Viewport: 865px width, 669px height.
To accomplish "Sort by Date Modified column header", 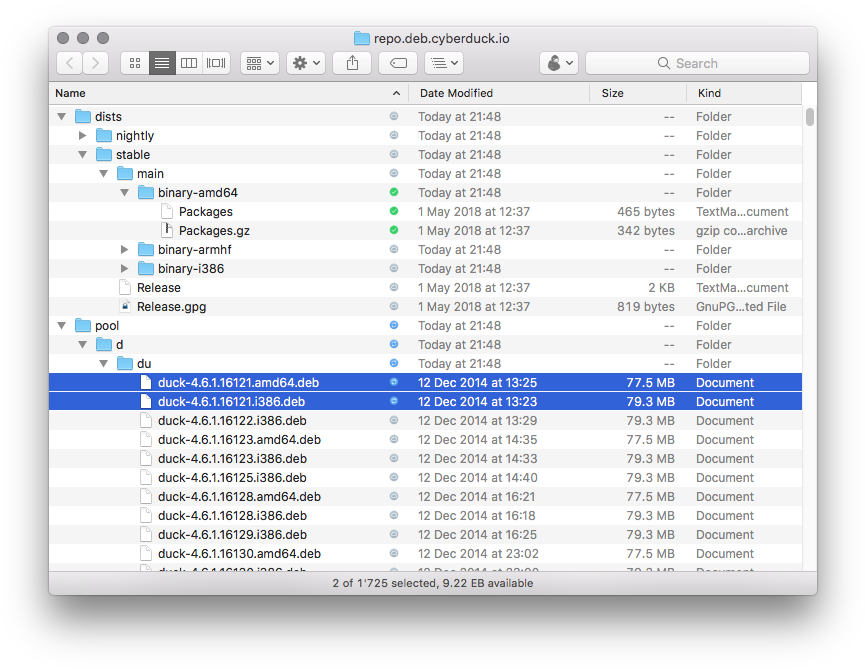I will click(499, 93).
